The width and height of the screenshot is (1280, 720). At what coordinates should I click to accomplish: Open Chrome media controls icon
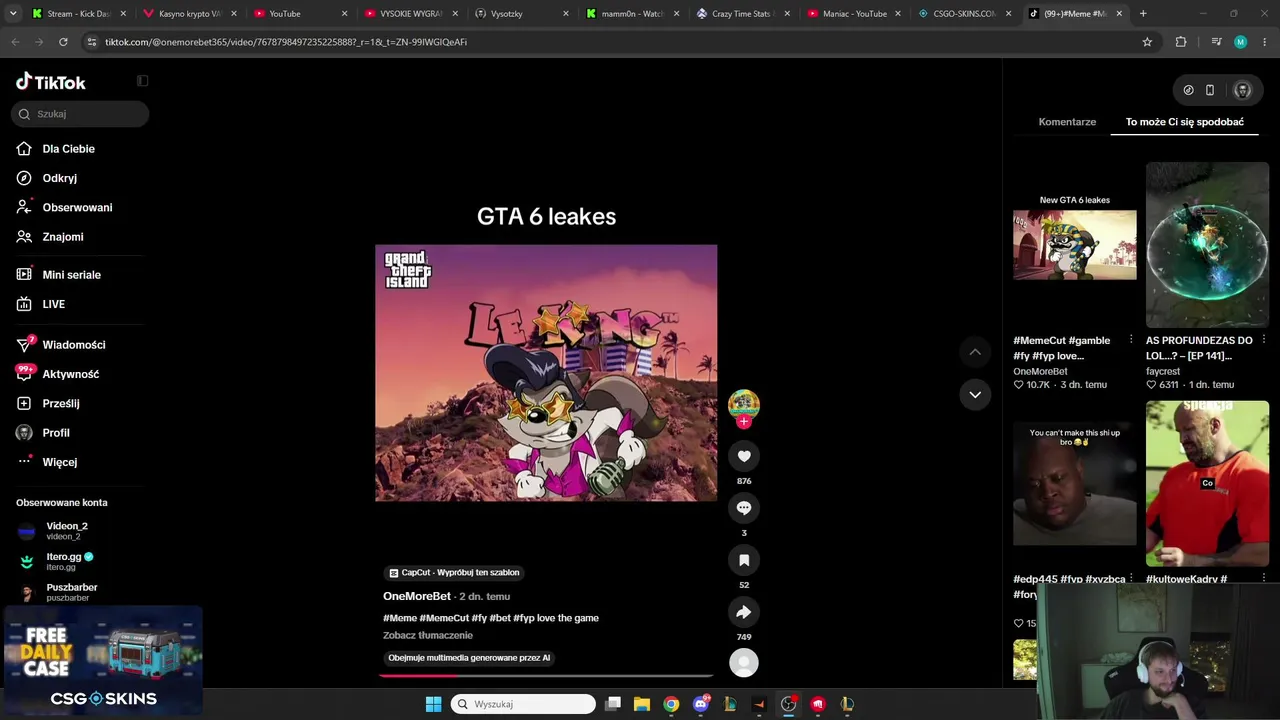1216,42
